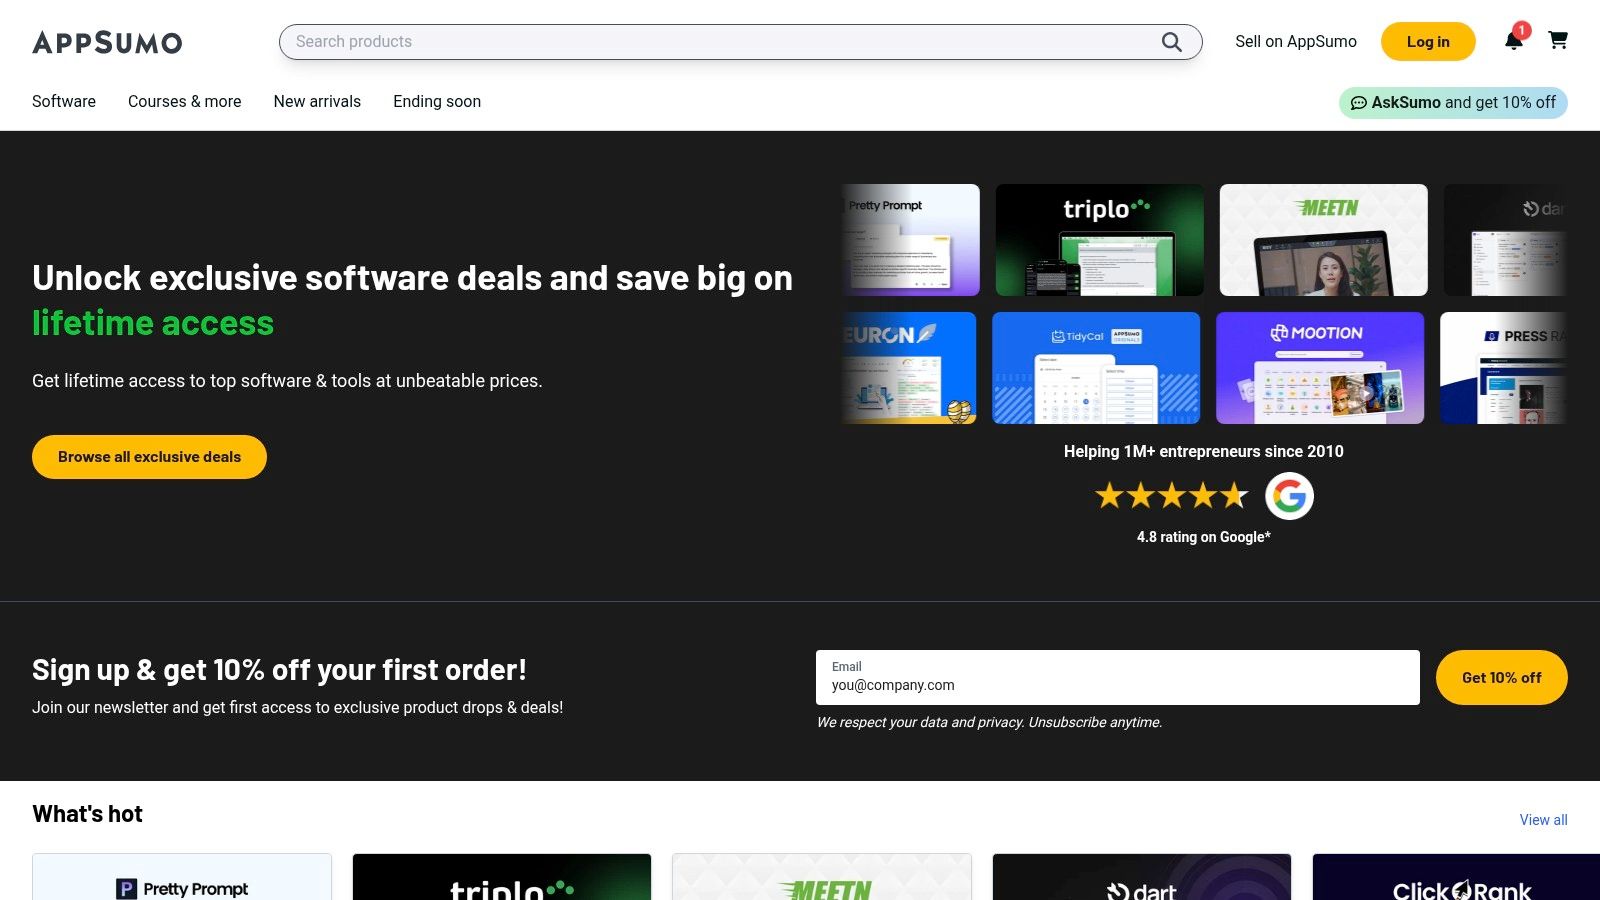Click the search magnifying glass icon
This screenshot has width=1600, height=900.
click(x=1171, y=42)
